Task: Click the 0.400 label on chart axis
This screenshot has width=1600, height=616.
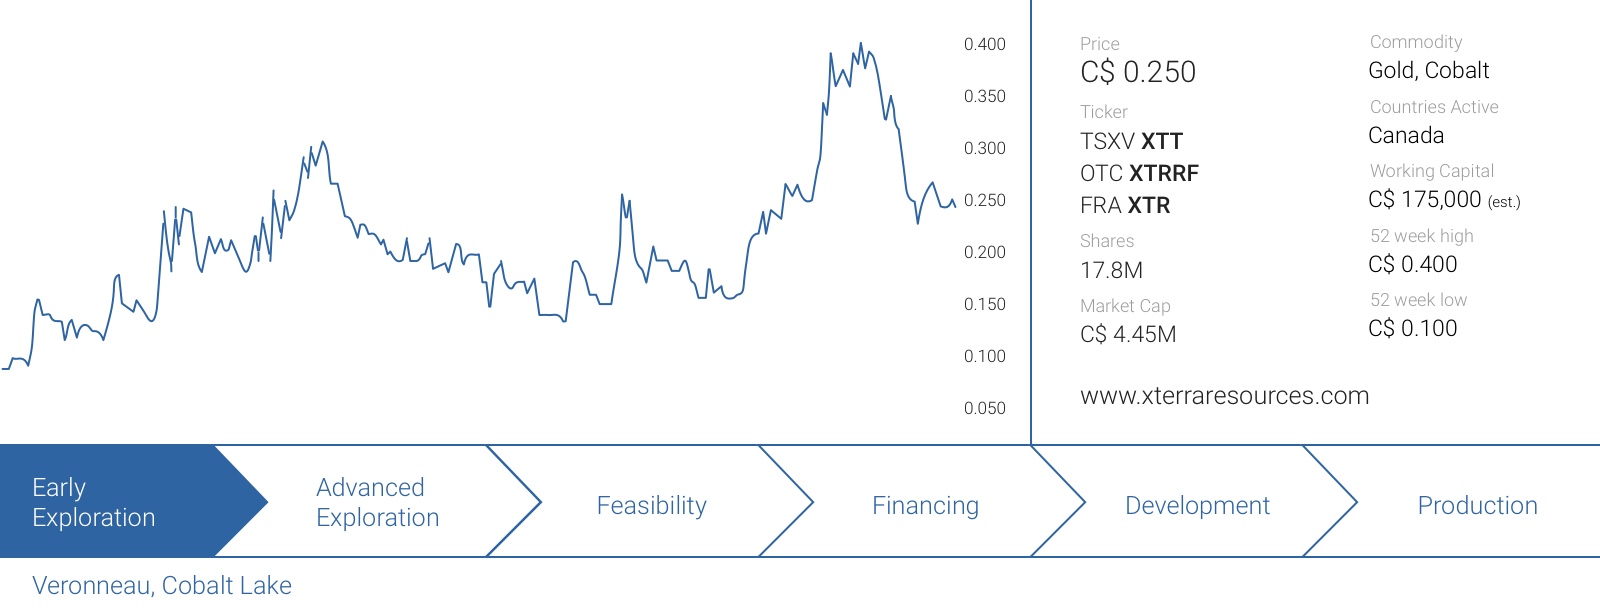Action: [984, 44]
